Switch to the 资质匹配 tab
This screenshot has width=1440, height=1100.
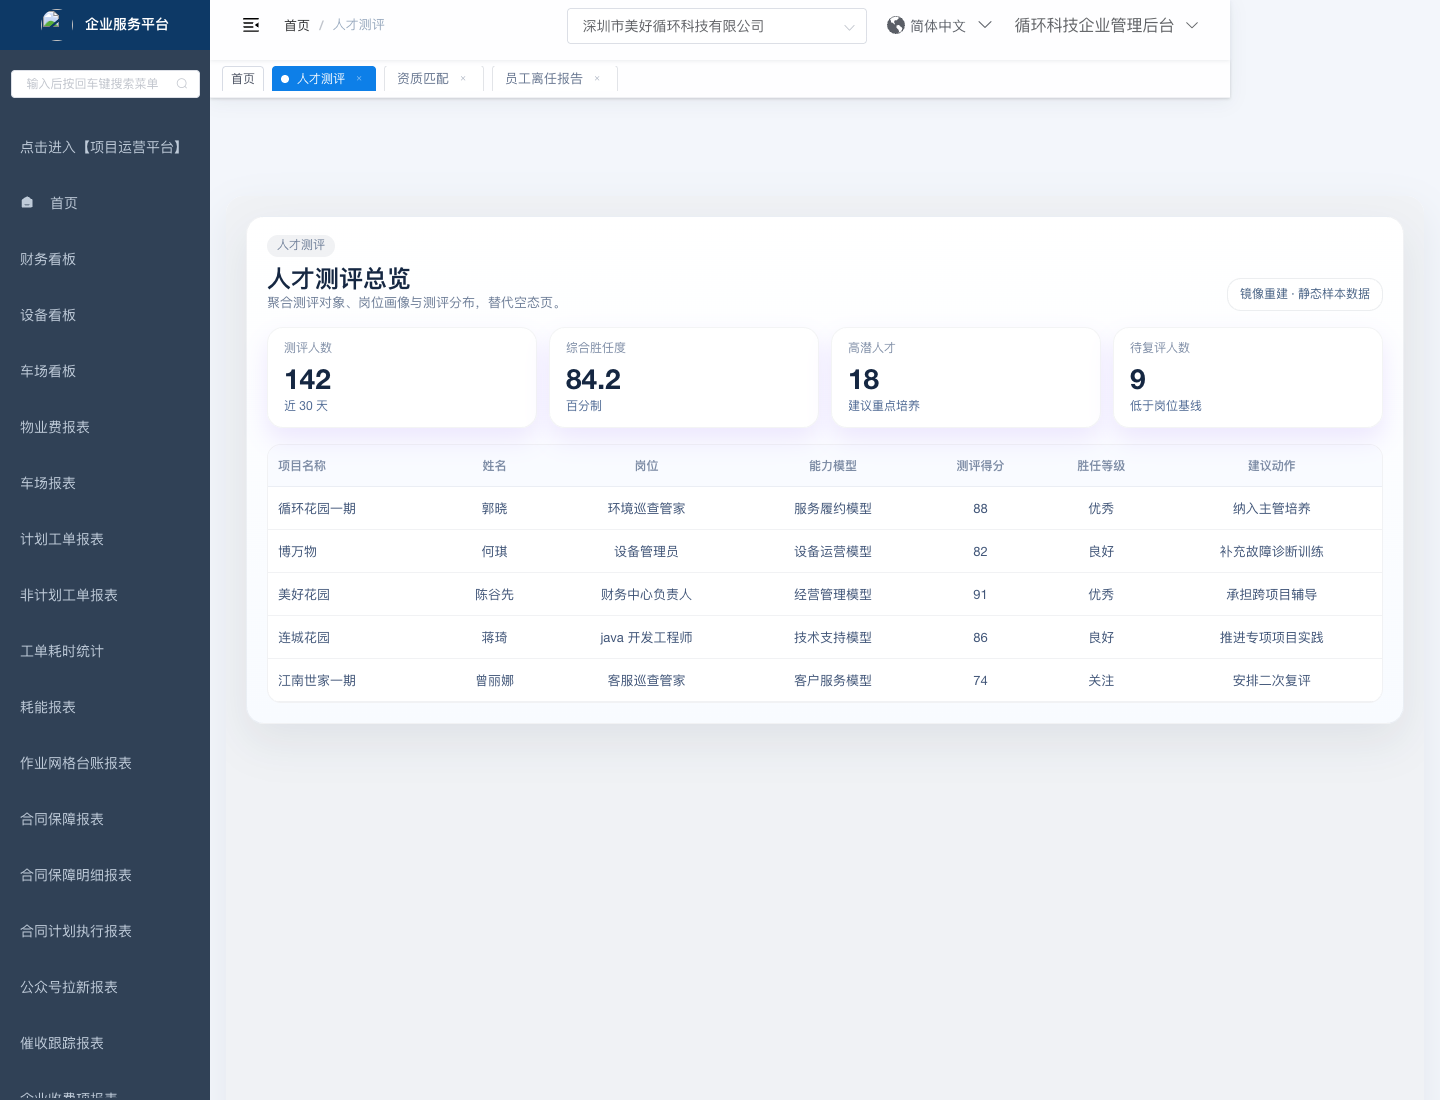coord(423,79)
